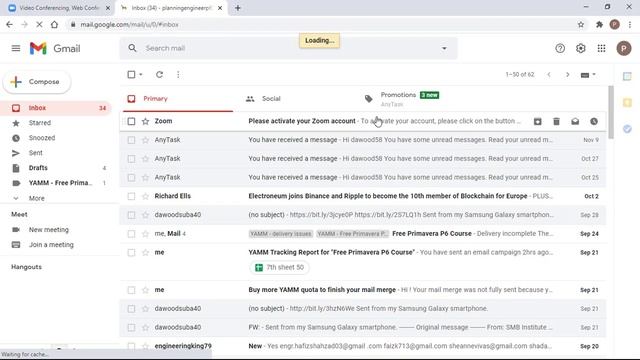
Task: Tick the Buy more YAMM quota checkbox
Action: coord(131,290)
